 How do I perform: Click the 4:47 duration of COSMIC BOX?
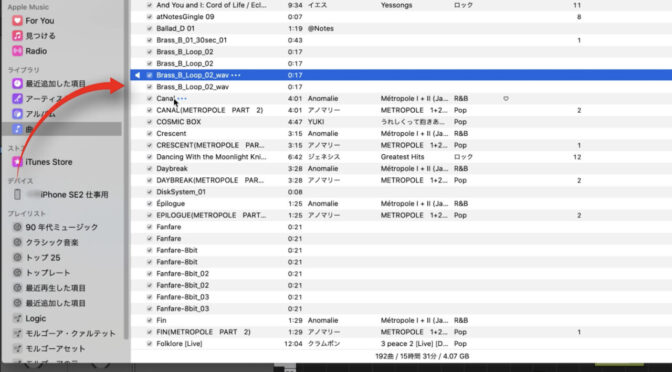tap(295, 122)
